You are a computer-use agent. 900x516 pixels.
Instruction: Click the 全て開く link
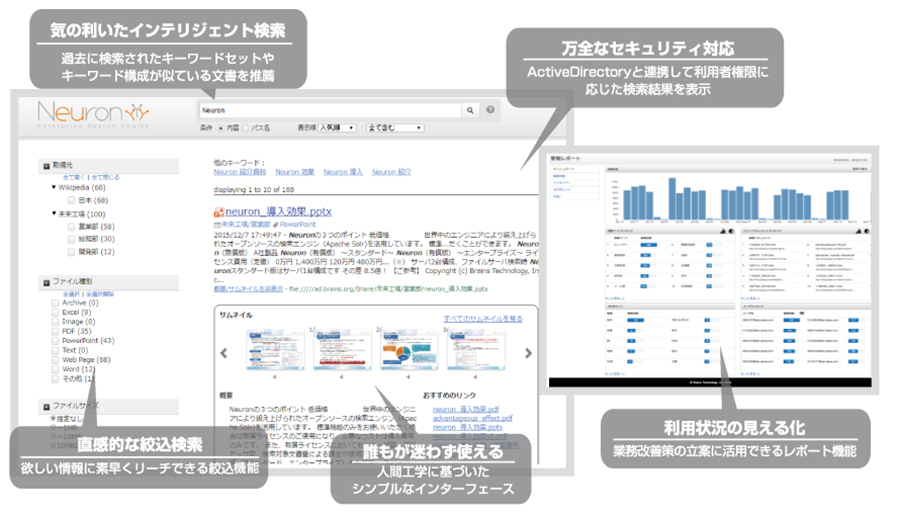tap(73, 177)
